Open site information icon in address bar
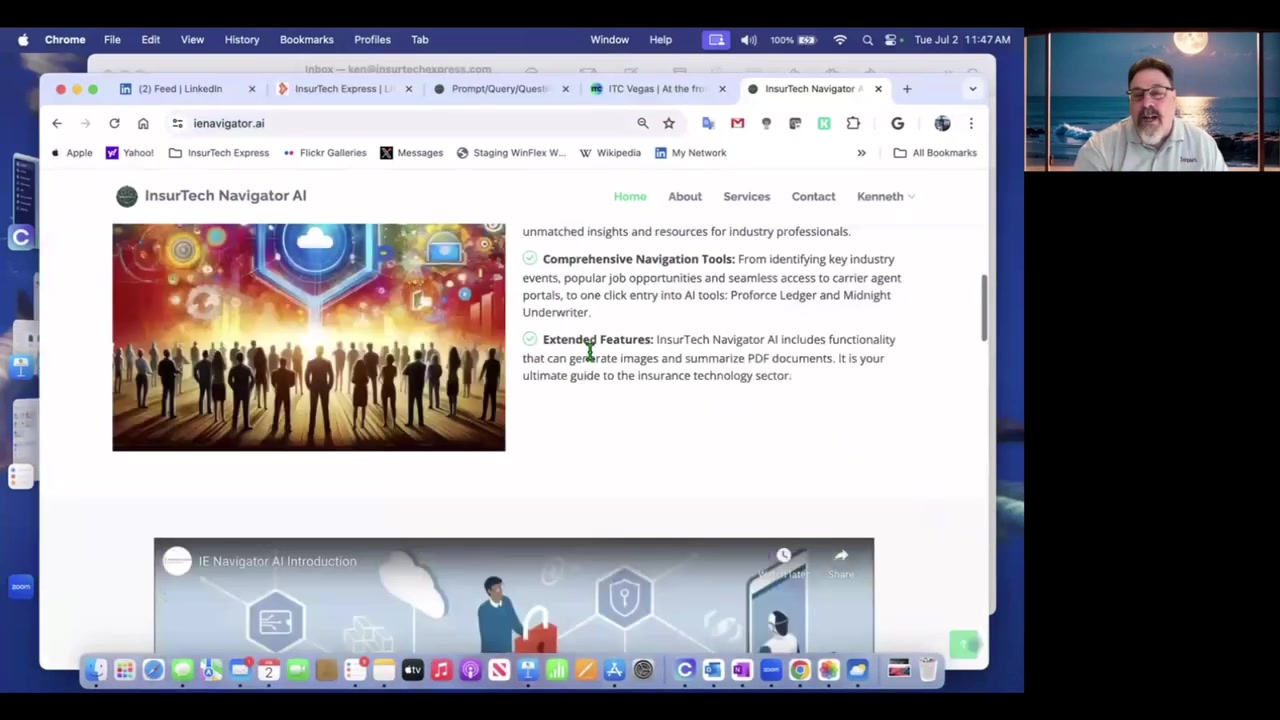Viewport: 1280px width, 720px height. coord(177,123)
